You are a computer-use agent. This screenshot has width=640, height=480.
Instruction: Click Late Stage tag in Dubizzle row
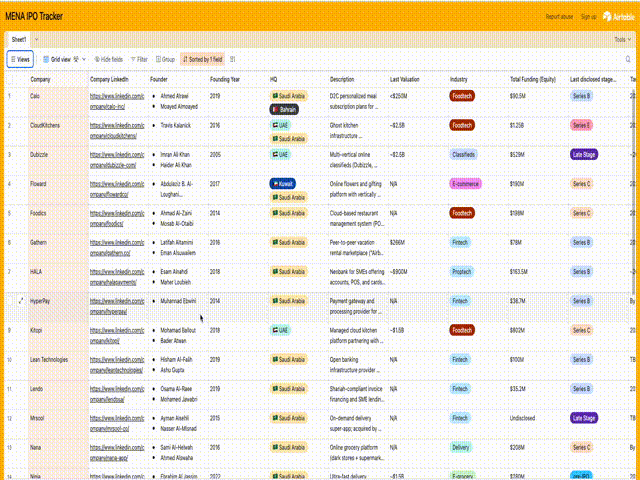point(584,154)
